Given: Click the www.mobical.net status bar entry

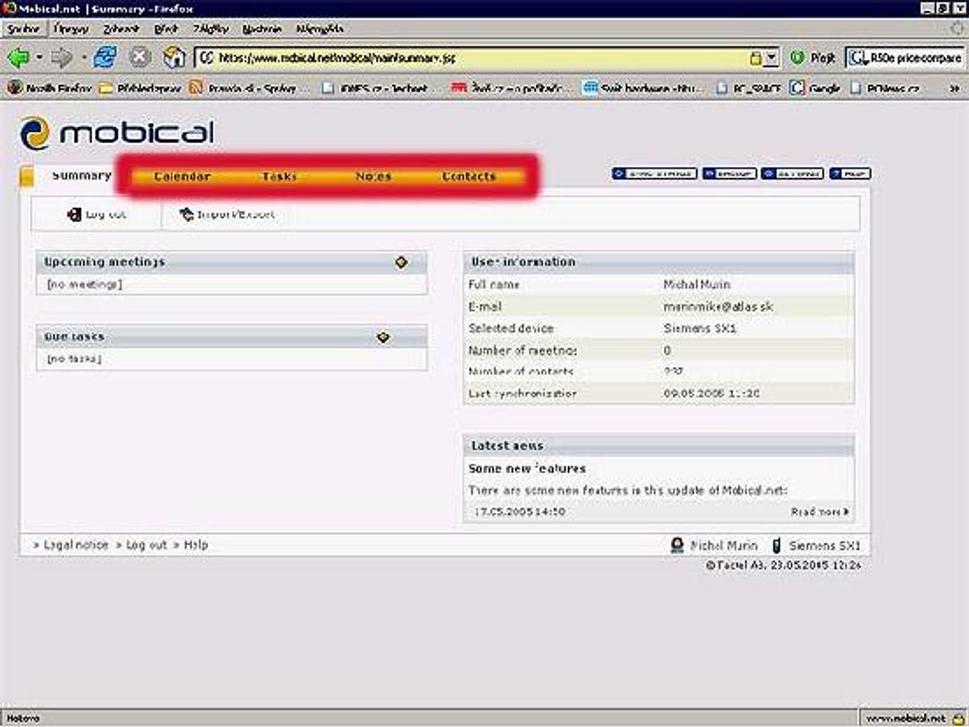Looking at the screenshot, I should pos(906,718).
